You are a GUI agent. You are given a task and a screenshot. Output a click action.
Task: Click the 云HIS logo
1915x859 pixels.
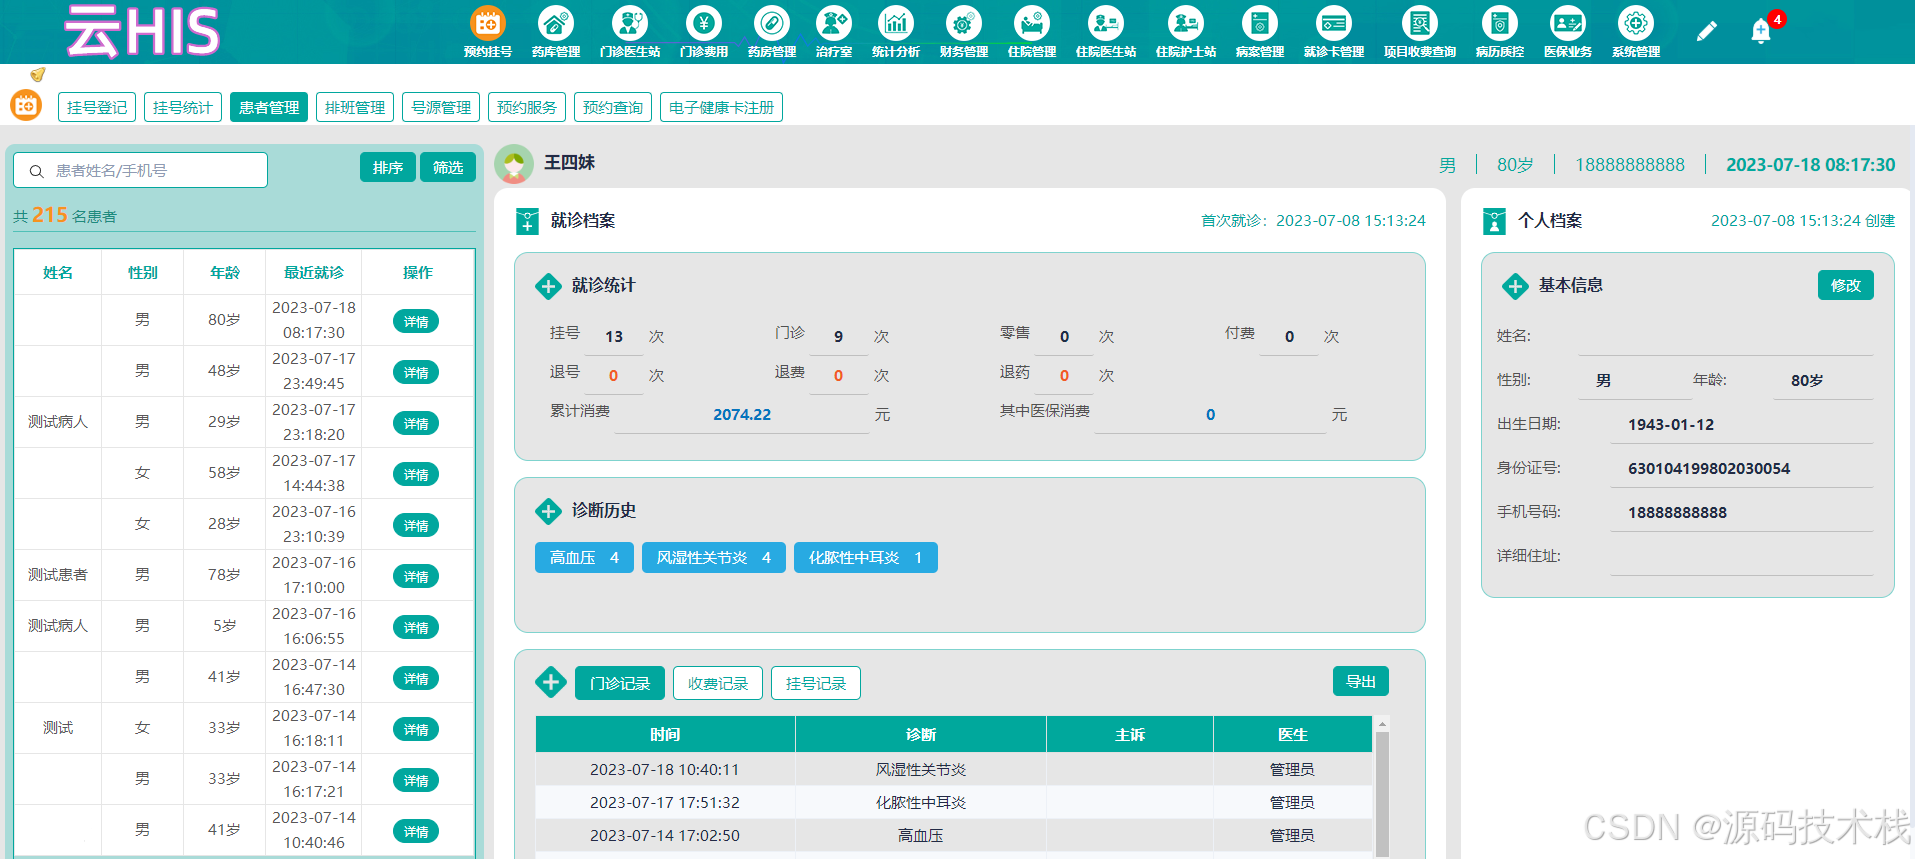[x=142, y=31]
